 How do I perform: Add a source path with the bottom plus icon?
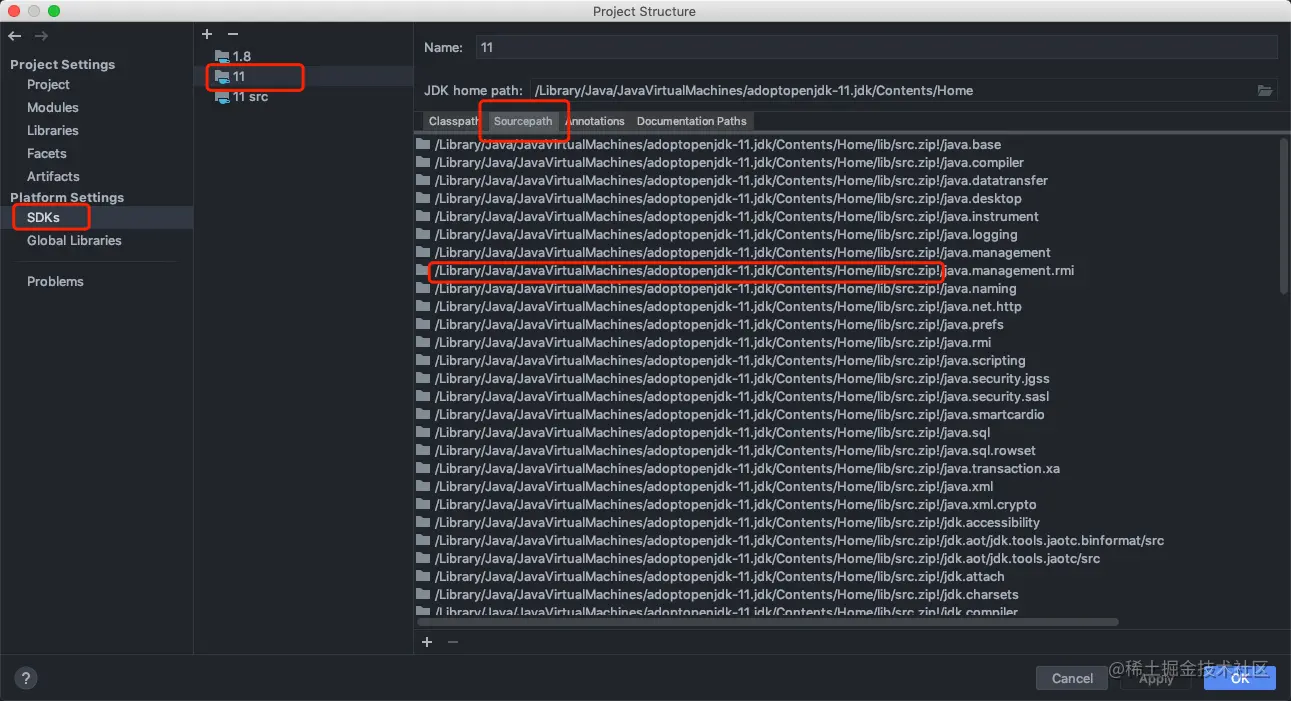[427, 642]
